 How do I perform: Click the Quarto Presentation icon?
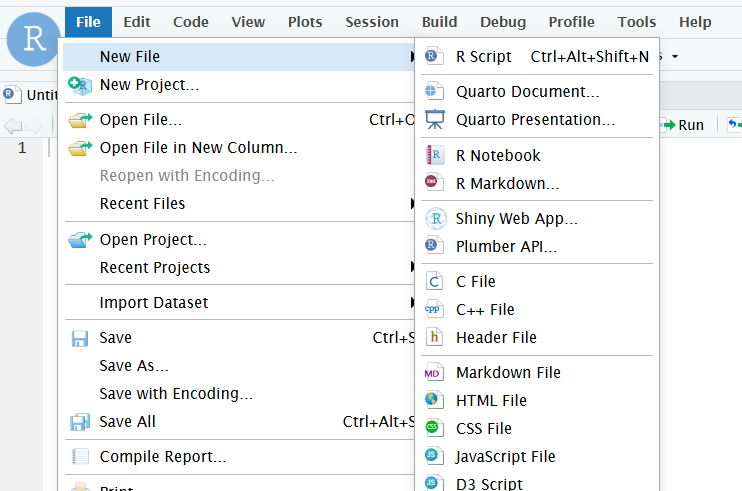(433, 119)
